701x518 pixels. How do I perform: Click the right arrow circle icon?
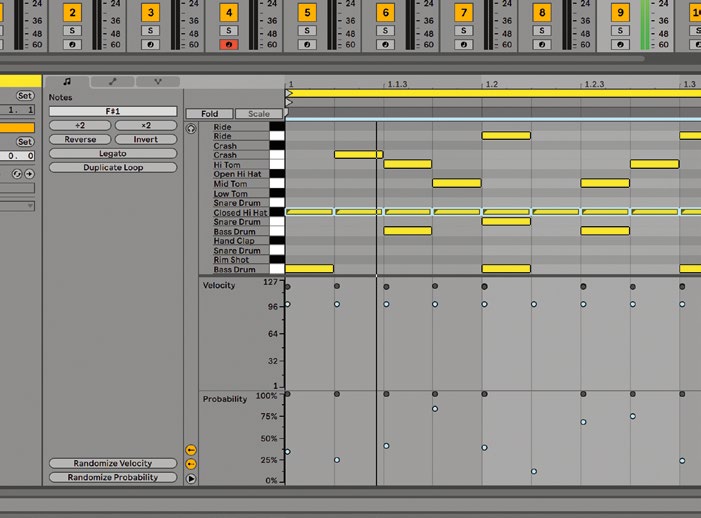click(x=29, y=174)
